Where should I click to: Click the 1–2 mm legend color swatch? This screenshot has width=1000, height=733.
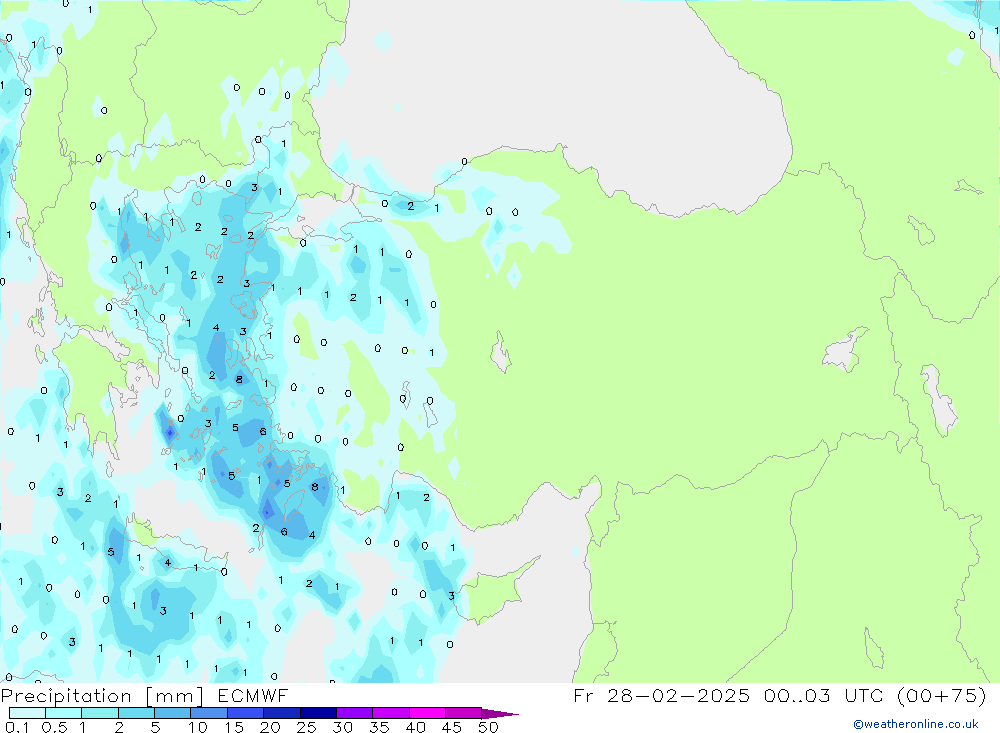click(x=99, y=713)
